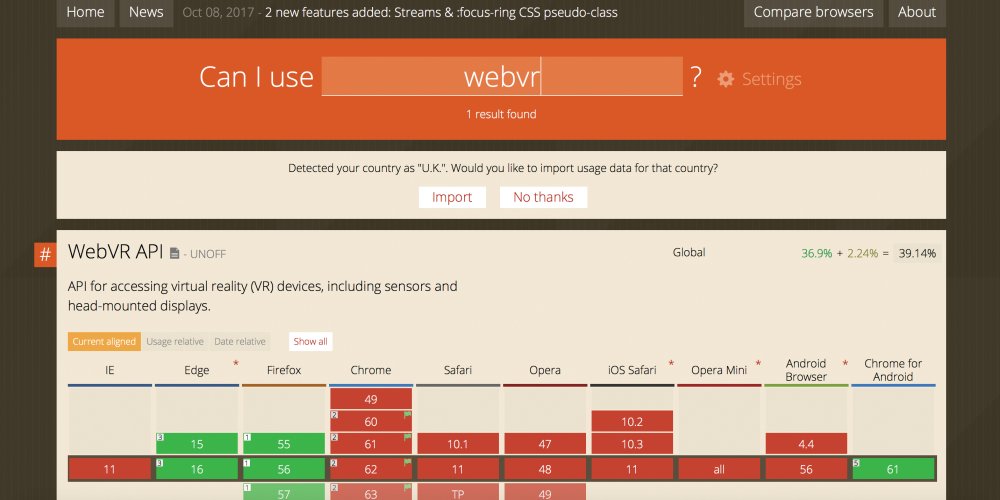Open the Streams news headline link
1000x500 pixels.
pos(441,12)
